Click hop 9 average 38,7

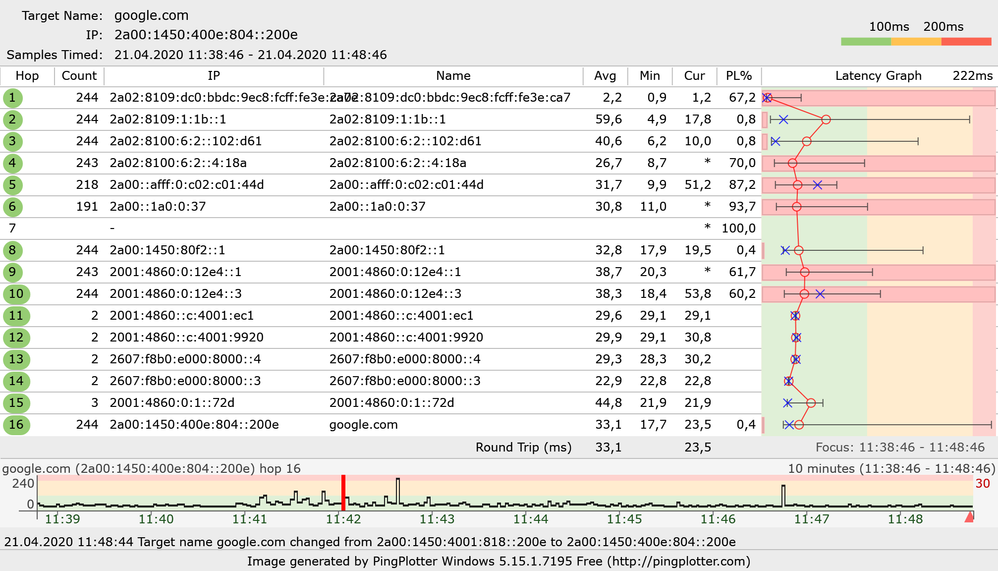pyautogui.click(x=608, y=272)
